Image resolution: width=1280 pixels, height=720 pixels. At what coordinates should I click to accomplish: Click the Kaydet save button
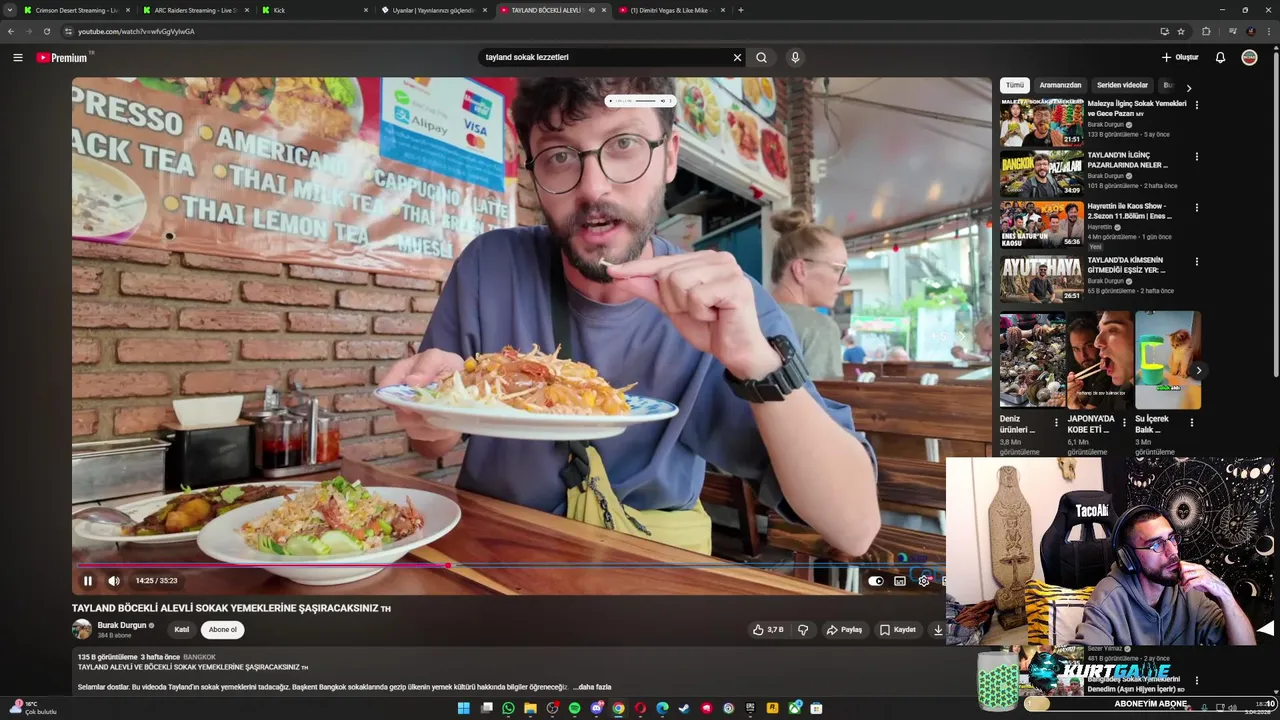click(898, 630)
